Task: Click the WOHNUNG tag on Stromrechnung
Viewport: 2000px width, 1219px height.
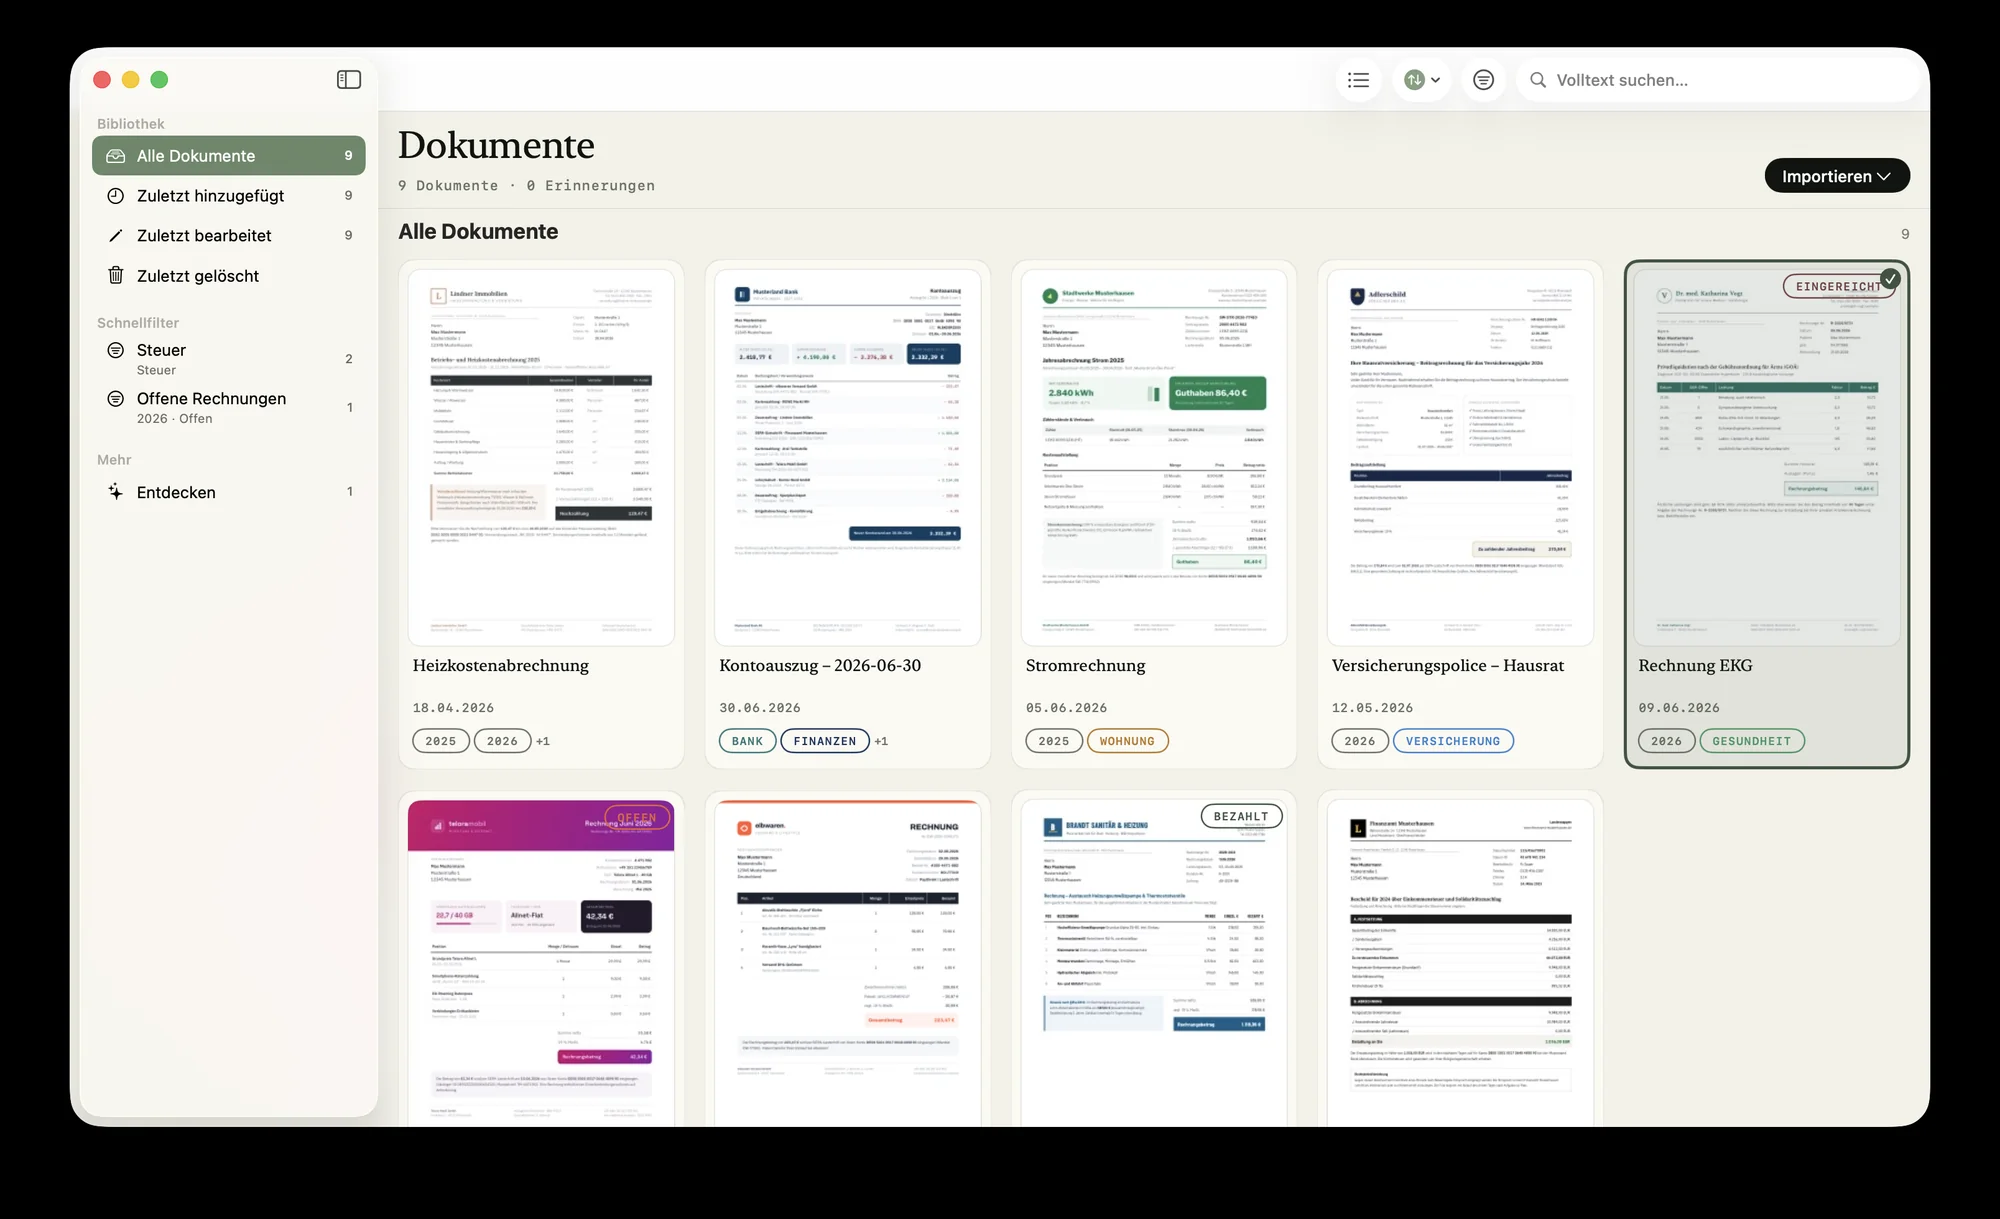Action: [x=1127, y=741]
